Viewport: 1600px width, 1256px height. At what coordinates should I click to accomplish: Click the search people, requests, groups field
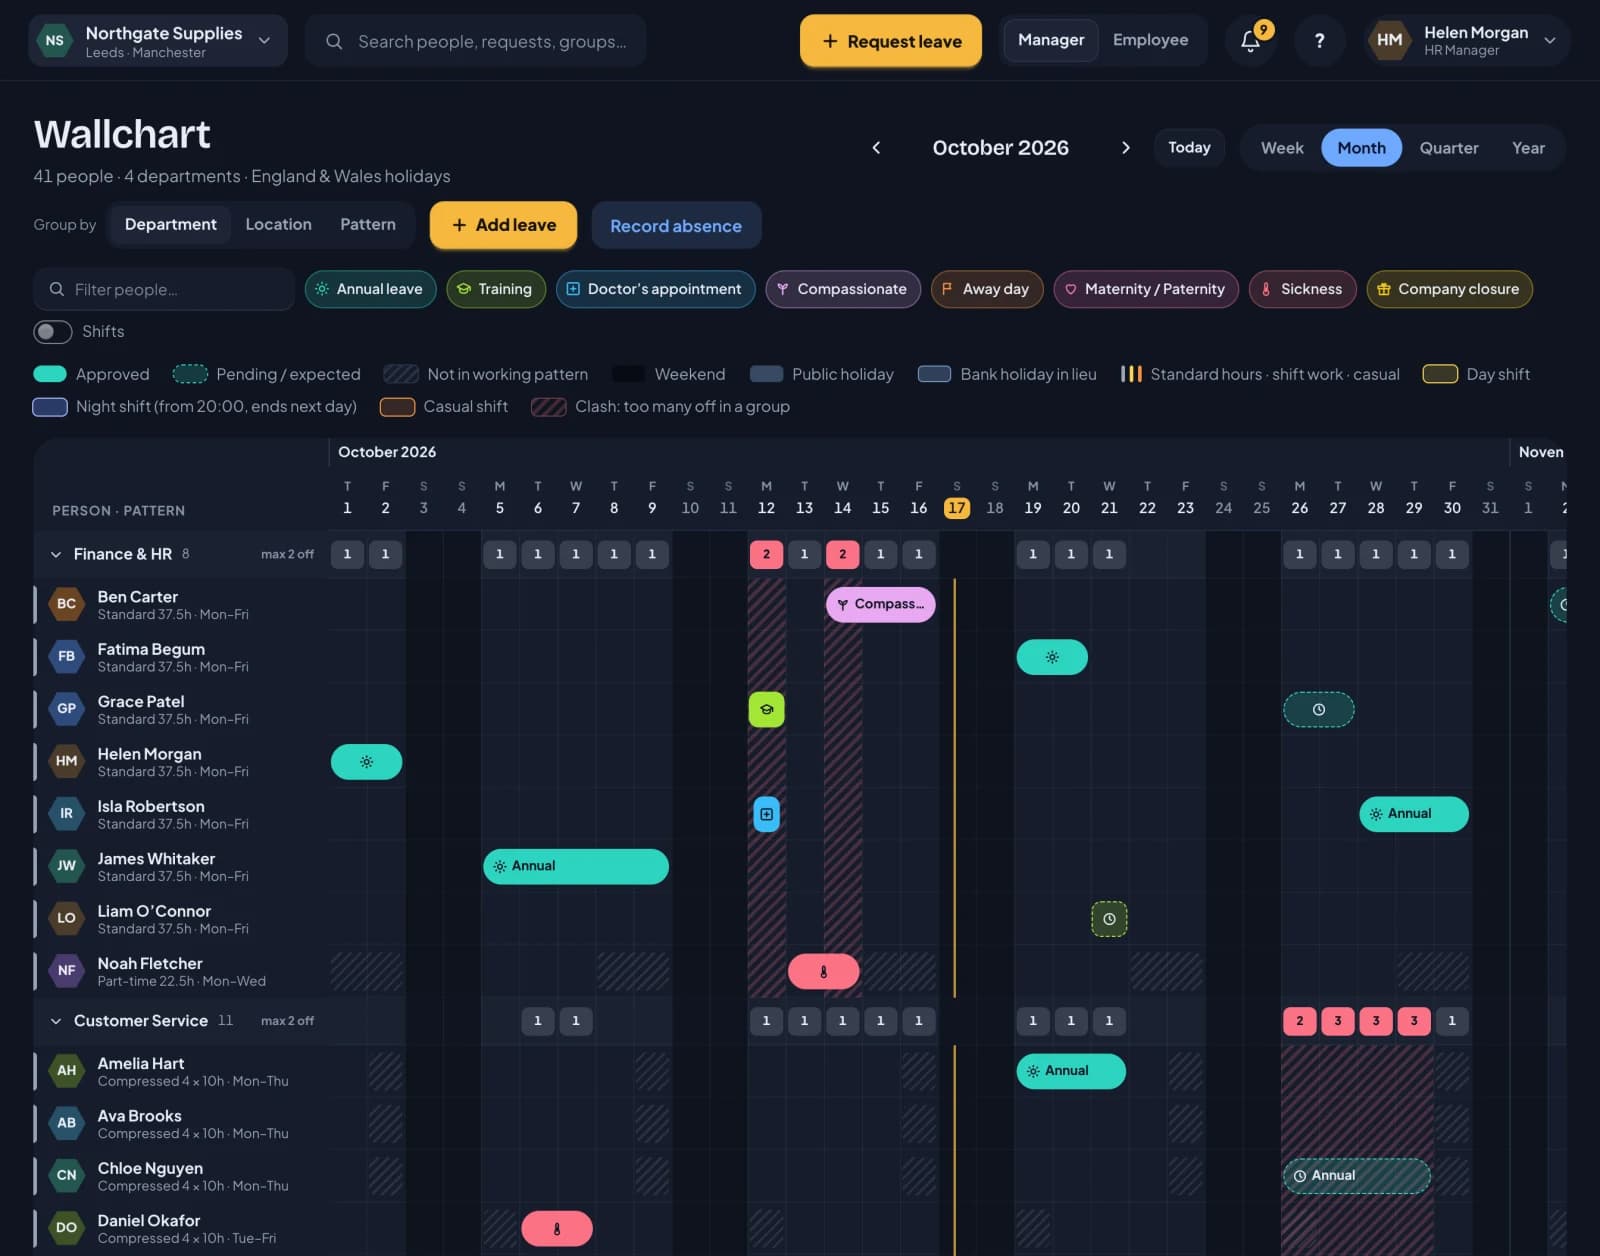(x=476, y=41)
